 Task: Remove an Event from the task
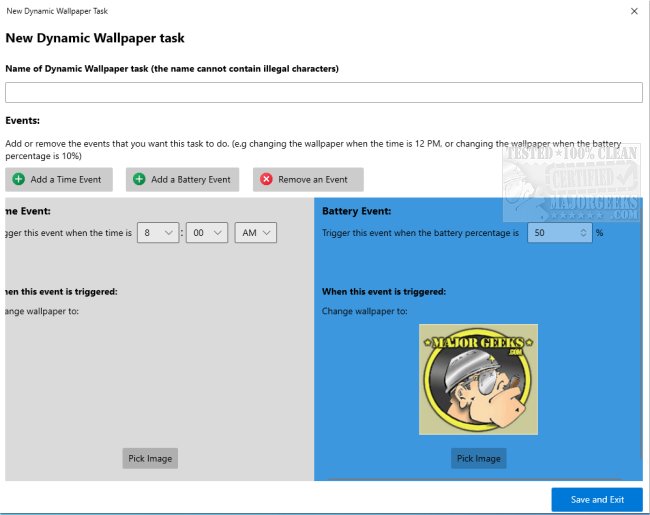coord(308,180)
